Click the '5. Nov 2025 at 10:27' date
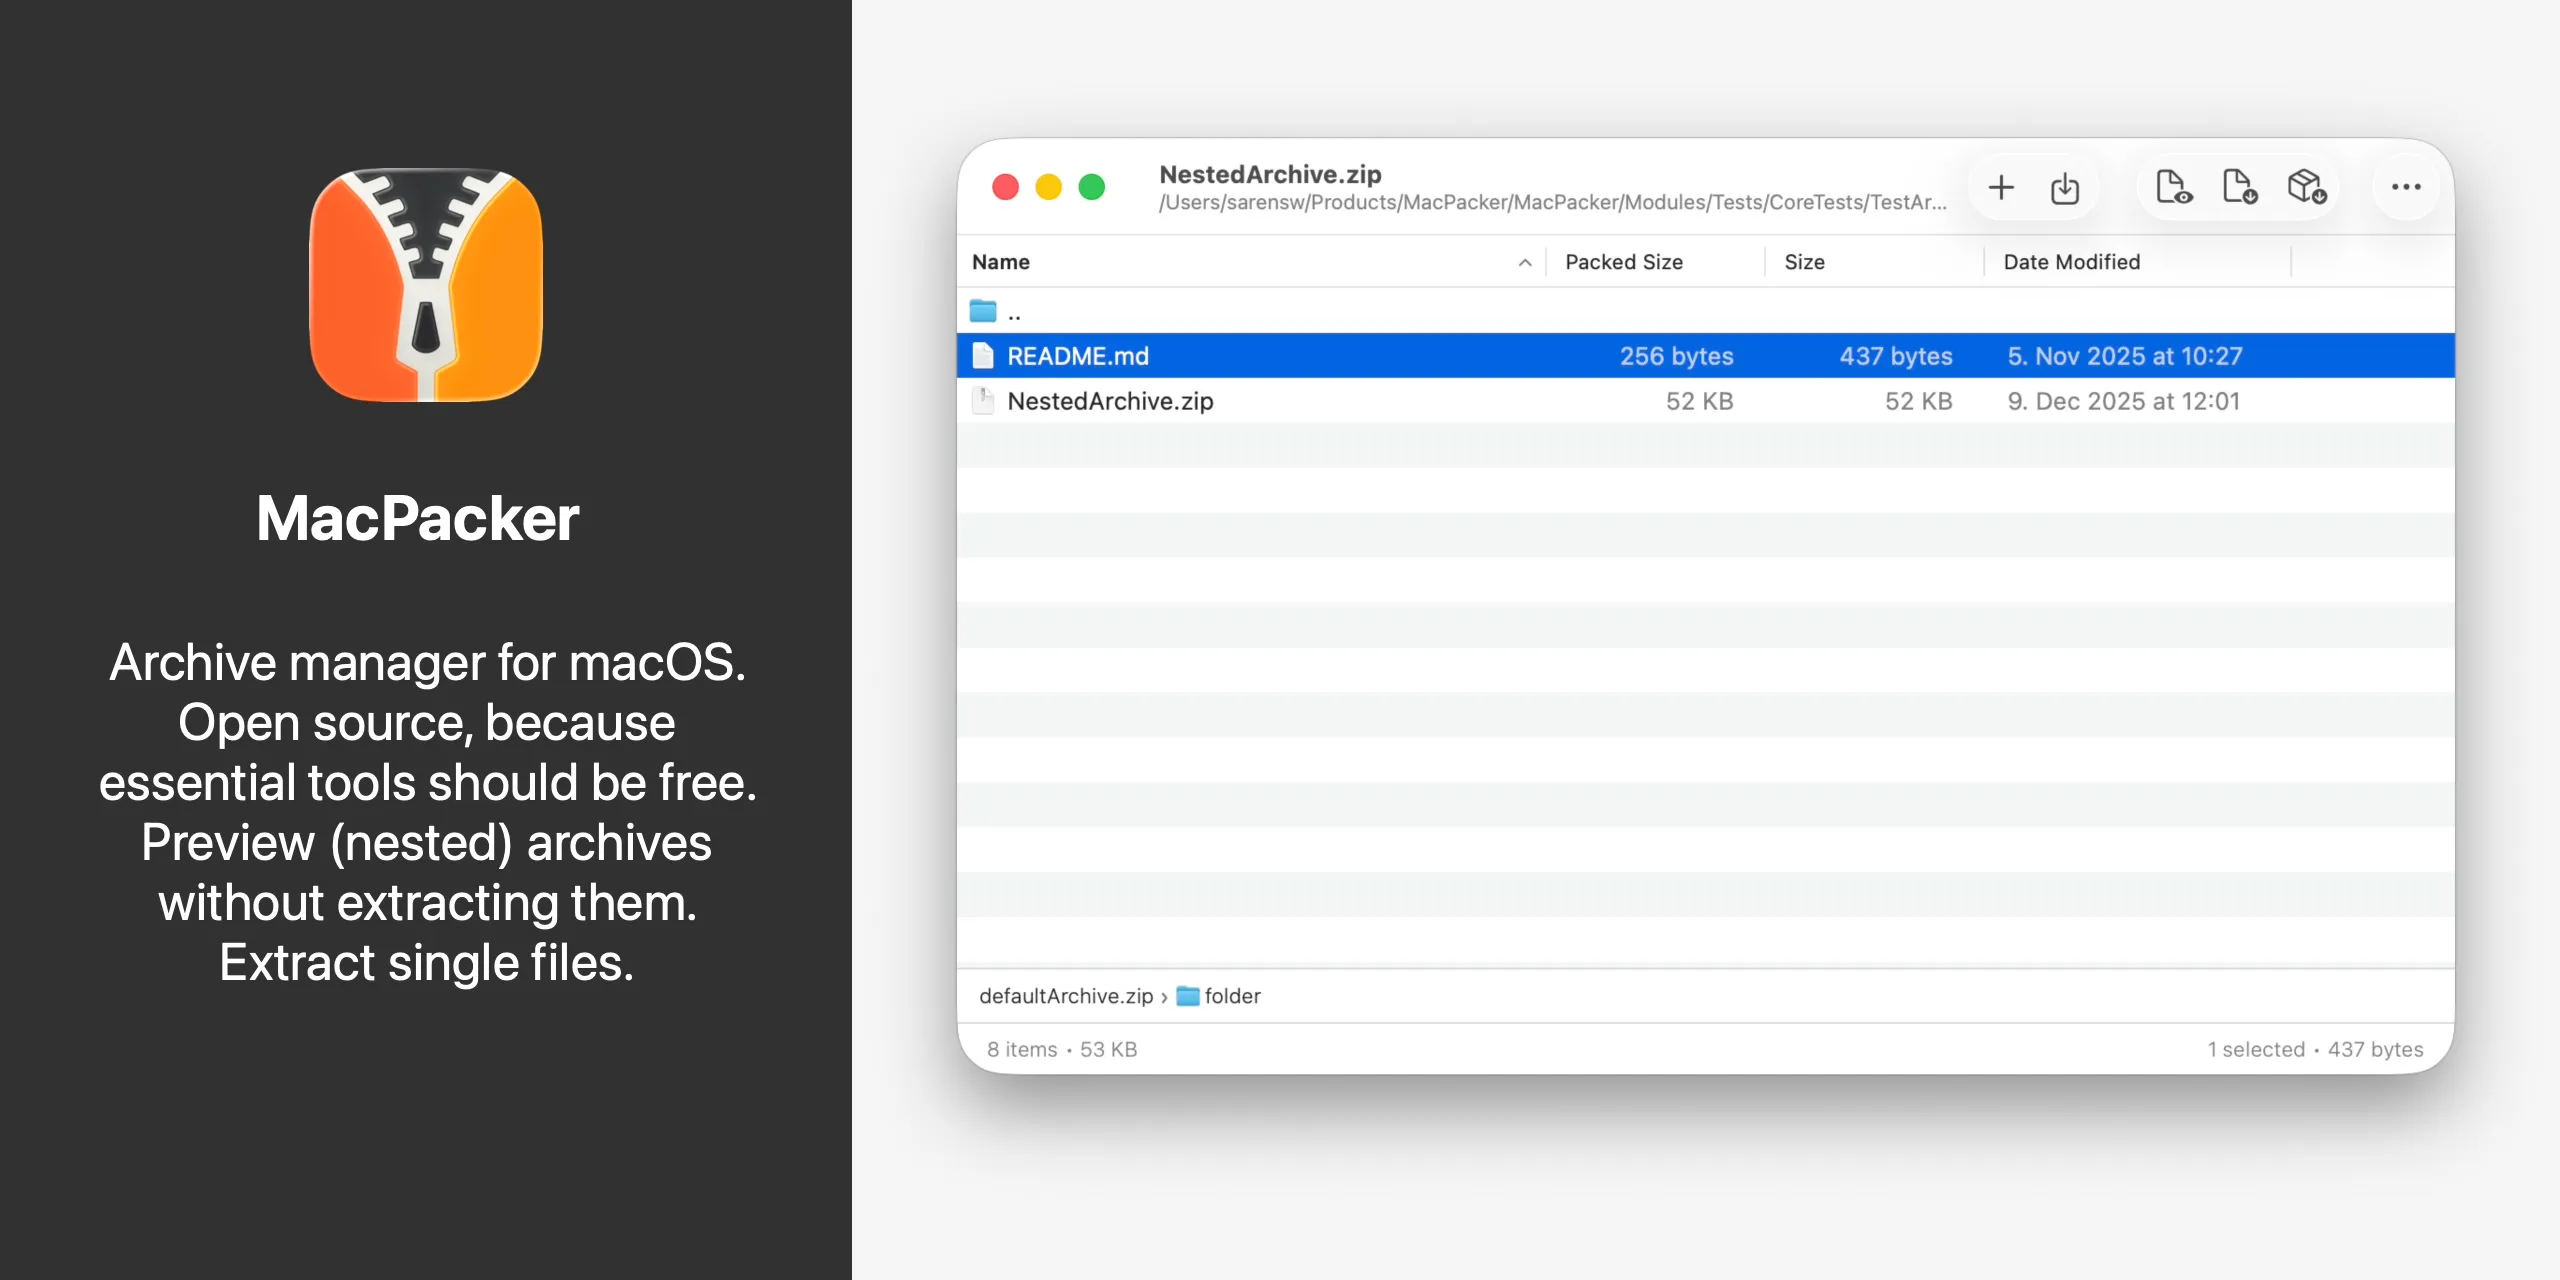Viewport: 2560px width, 1280px height. pyautogui.click(x=2125, y=356)
